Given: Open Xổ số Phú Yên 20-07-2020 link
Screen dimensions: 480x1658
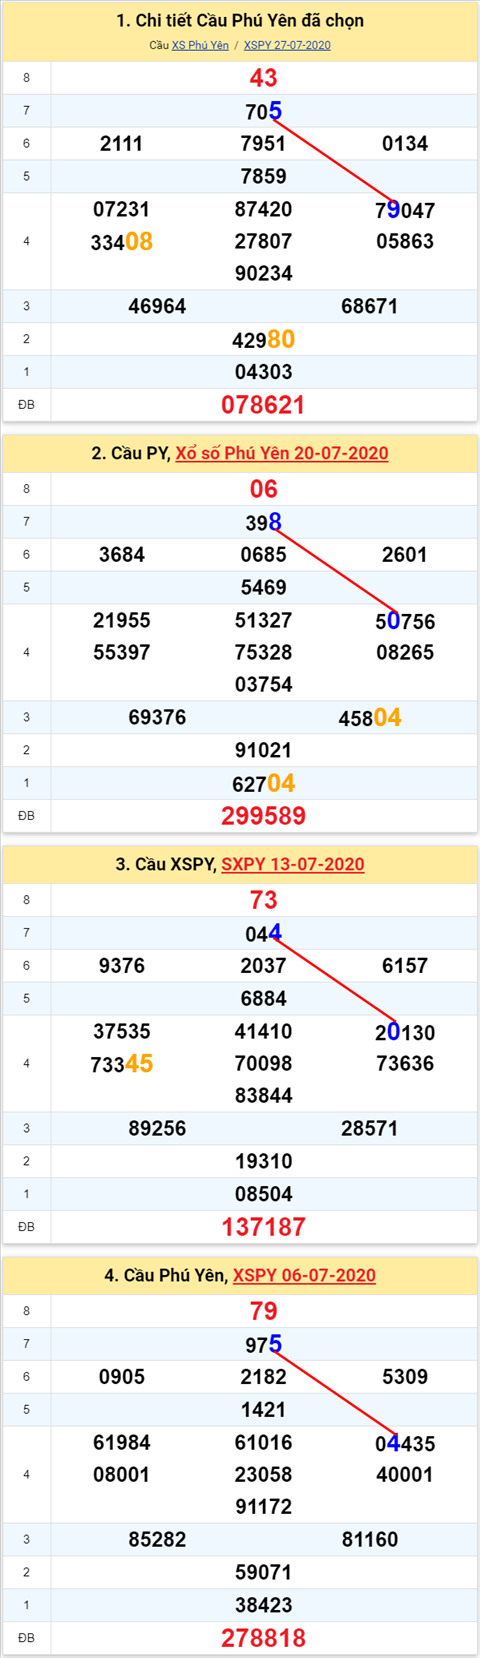Looking at the screenshot, I should pos(282,453).
